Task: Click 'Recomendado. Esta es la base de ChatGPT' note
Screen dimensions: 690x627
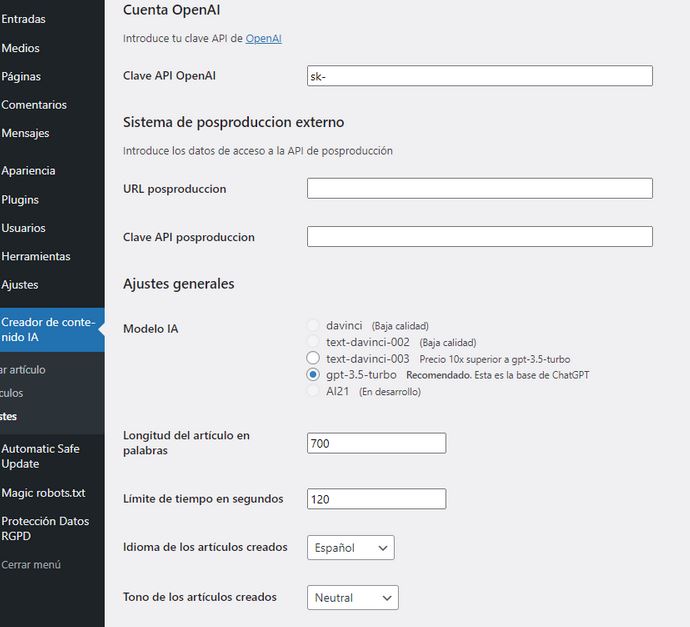Action: (498, 375)
